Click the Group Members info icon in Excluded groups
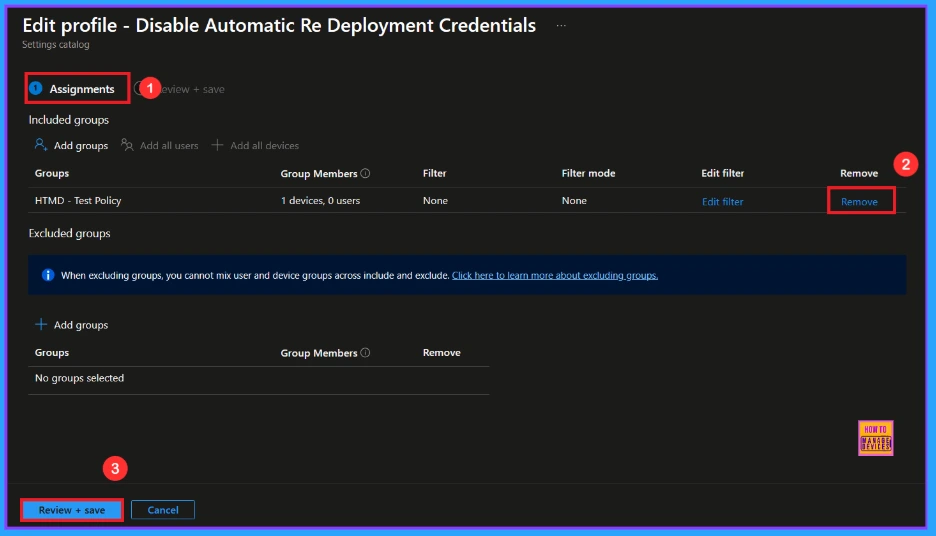The image size is (936, 536). pyautogui.click(x=365, y=353)
